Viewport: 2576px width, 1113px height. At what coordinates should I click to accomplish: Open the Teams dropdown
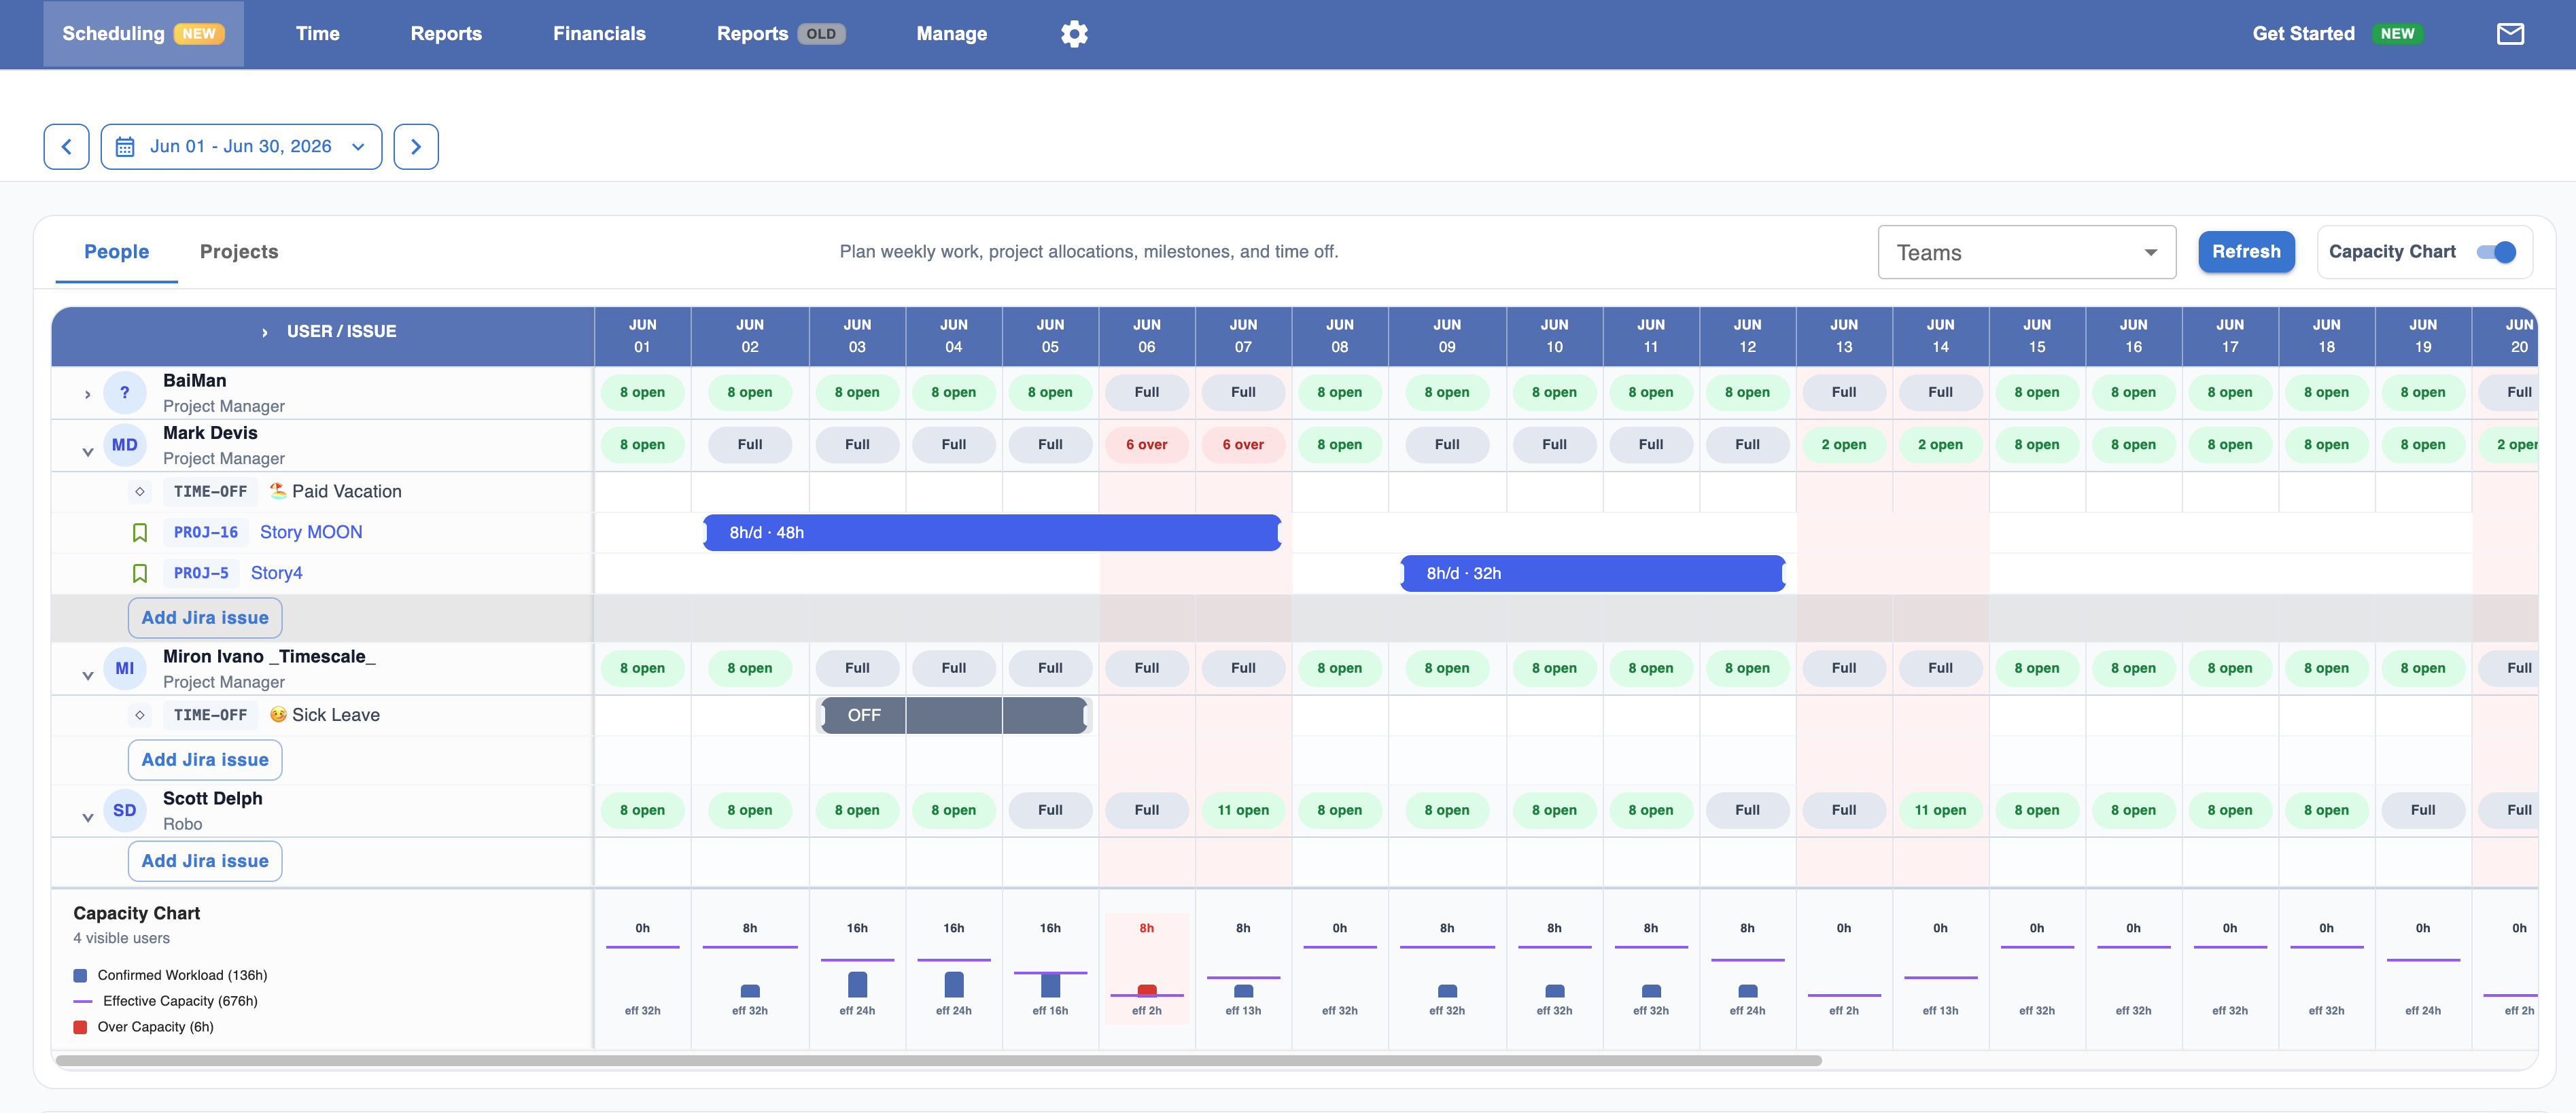[x=2027, y=252]
